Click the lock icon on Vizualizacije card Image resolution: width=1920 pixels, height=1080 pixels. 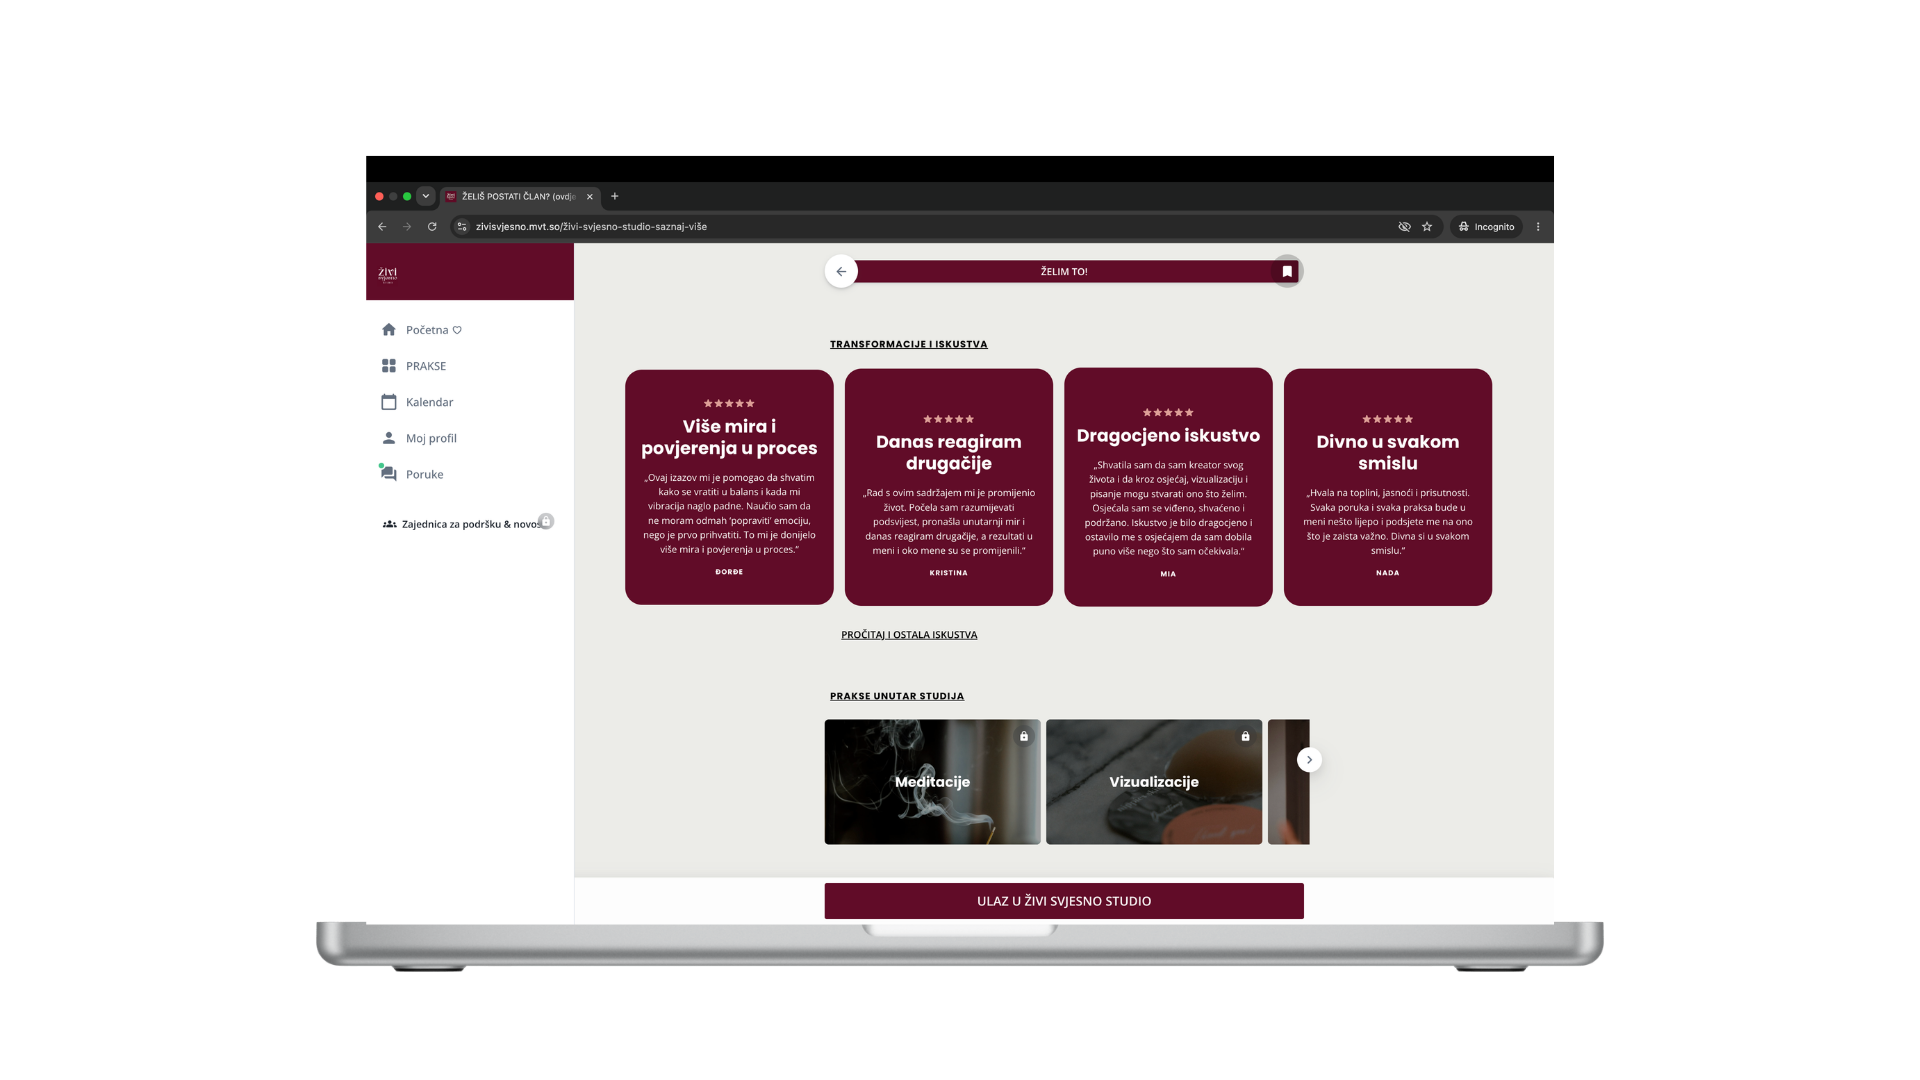coord(1245,736)
